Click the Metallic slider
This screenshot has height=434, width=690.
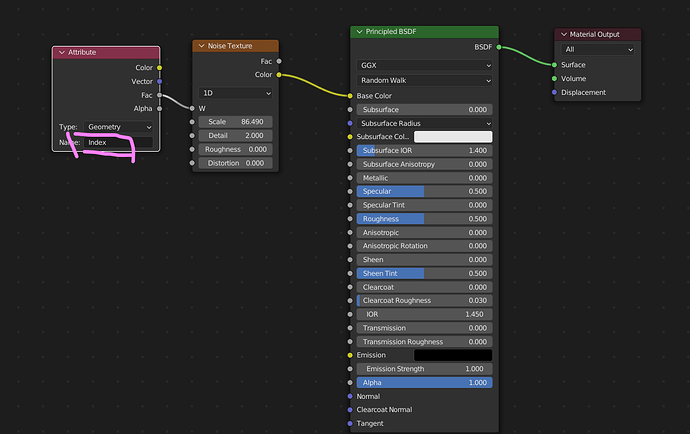[x=424, y=178]
